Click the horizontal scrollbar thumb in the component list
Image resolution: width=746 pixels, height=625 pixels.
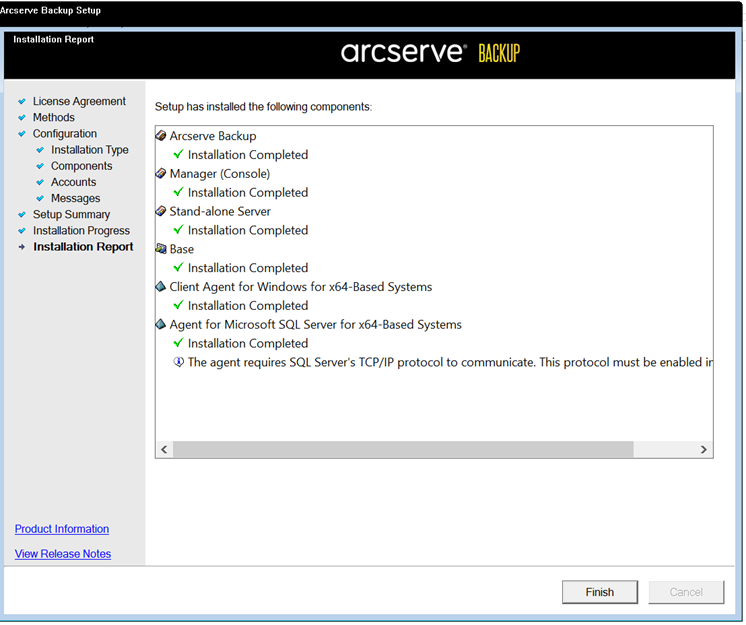(x=403, y=449)
